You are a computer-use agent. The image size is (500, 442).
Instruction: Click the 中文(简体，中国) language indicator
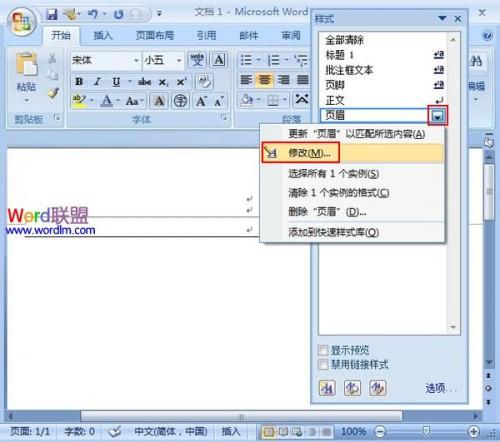(171, 431)
